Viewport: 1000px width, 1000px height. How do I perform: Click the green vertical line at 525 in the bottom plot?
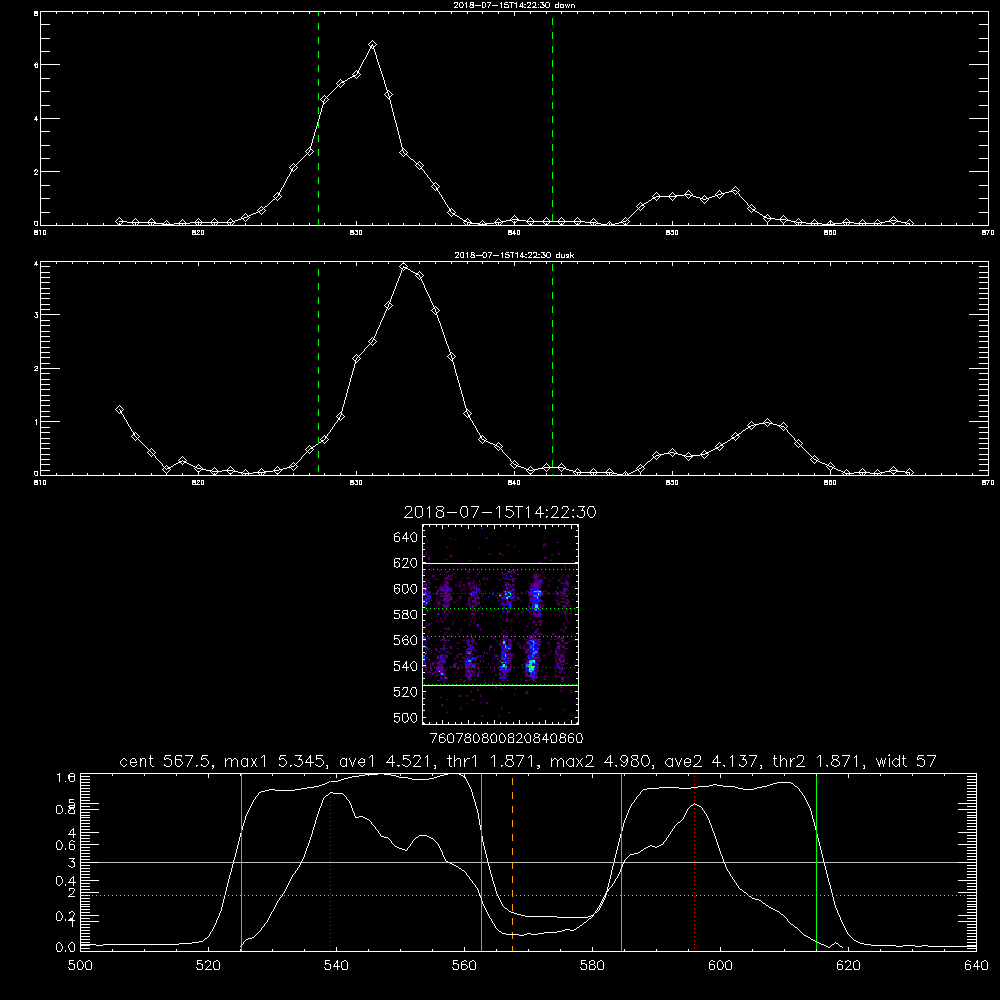click(x=241, y=862)
